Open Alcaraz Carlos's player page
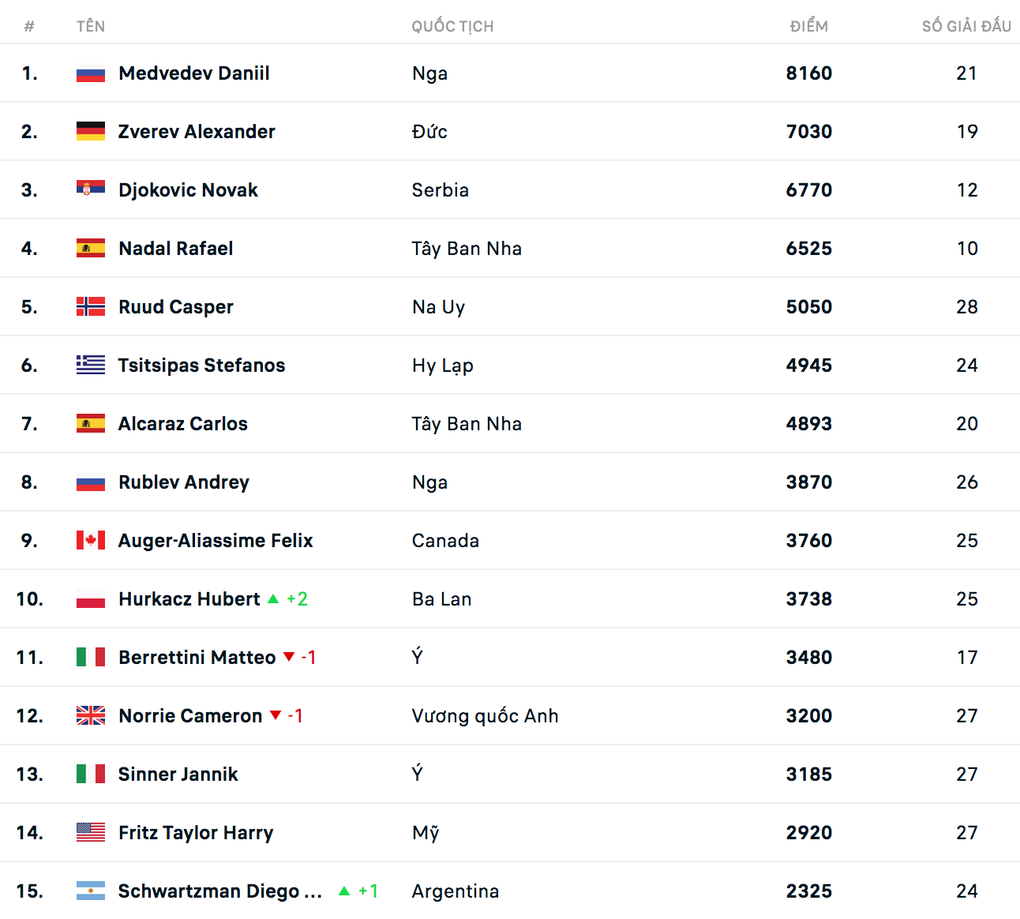 click(x=183, y=424)
